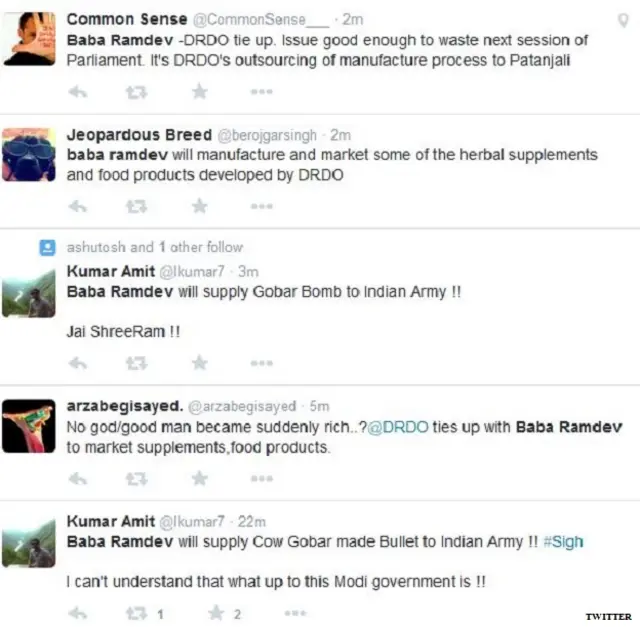Open the #Sigh hashtag link
The image size is (640, 627).
(563, 542)
